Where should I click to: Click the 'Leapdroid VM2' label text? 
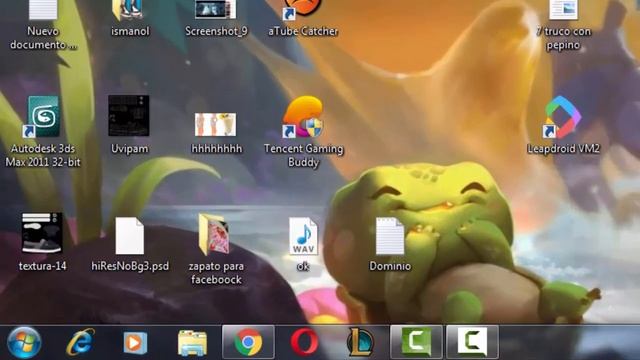[x=563, y=149]
